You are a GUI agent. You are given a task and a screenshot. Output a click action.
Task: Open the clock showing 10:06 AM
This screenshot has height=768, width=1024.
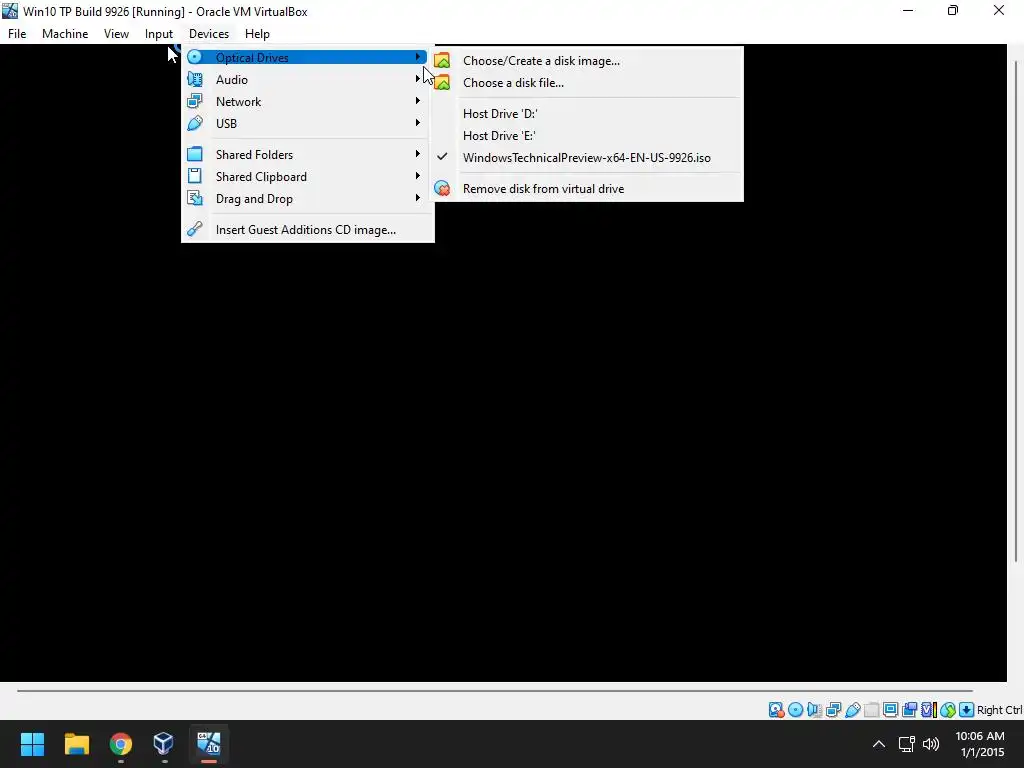pyautogui.click(x=980, y=744)
